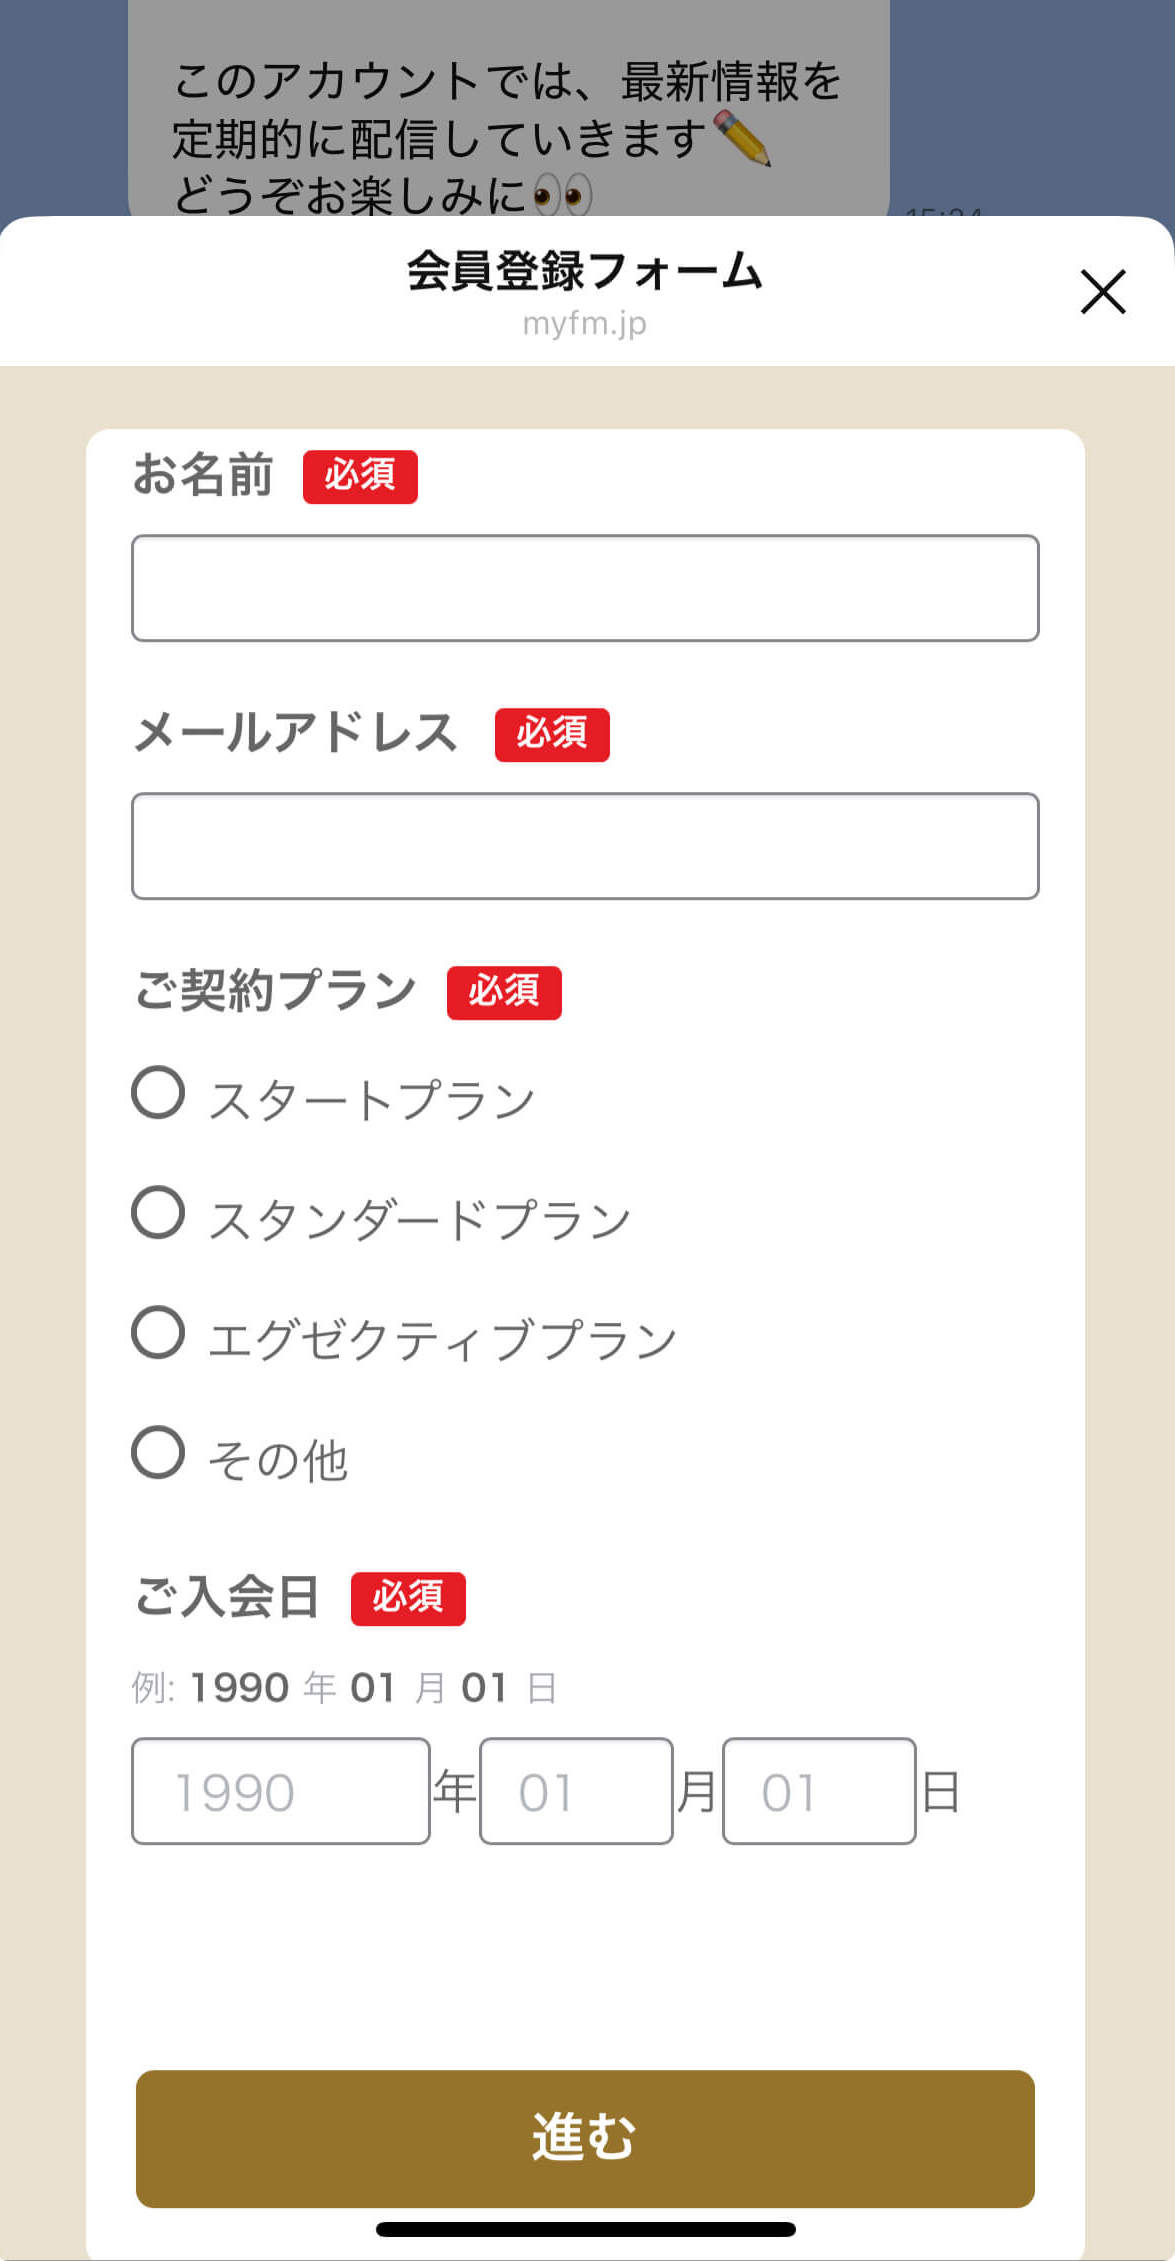1175x2261 pixels.
Task: Click the 必須 badge next to お名前
Action: coord(360,476)
